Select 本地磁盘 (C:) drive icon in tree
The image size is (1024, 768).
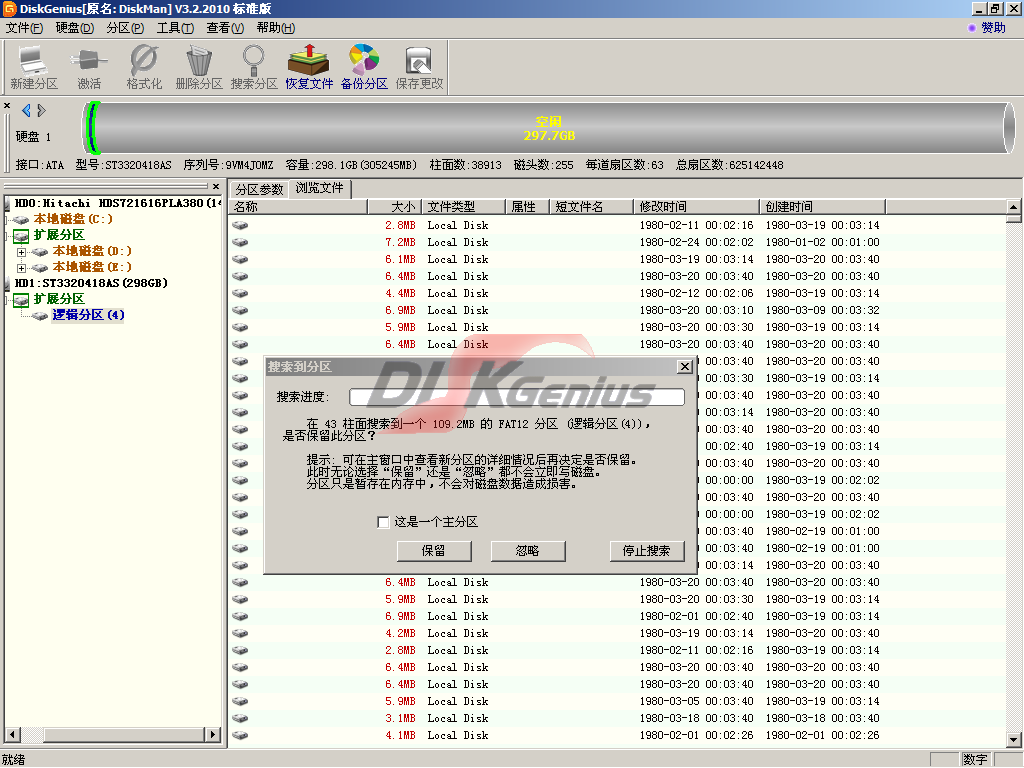pyautogui.click(x=22, y=219)
